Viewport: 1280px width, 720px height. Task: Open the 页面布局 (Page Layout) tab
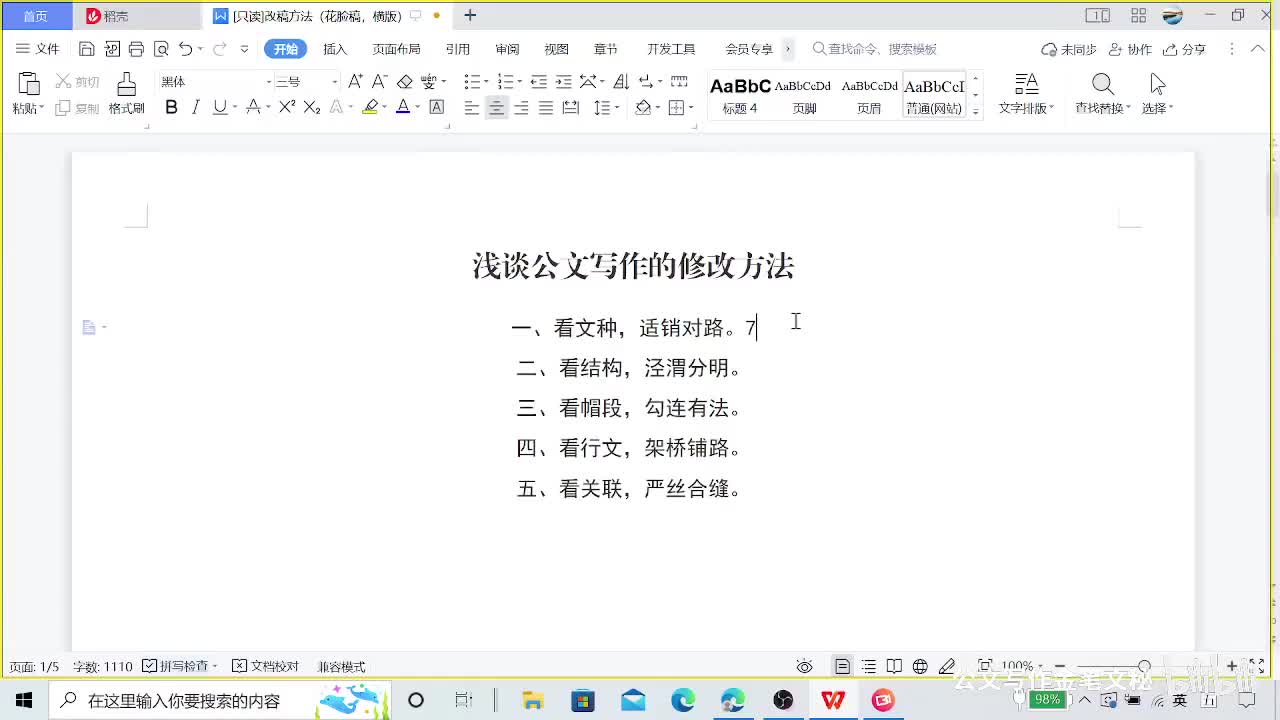click(x=396, y=49)
